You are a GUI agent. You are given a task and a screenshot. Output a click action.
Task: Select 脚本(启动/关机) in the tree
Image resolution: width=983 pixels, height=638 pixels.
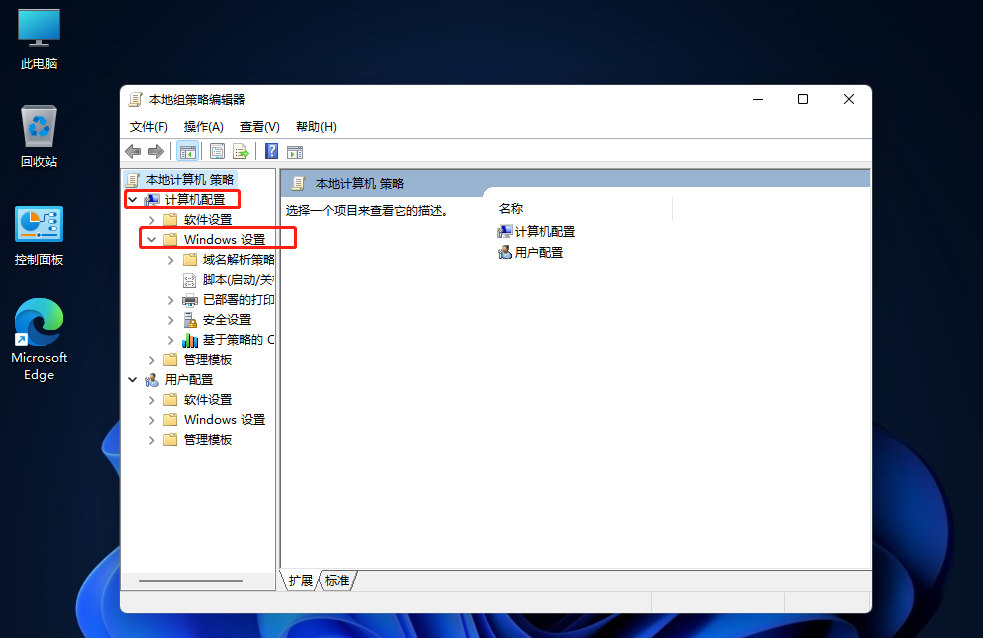(x=237, y=280)
